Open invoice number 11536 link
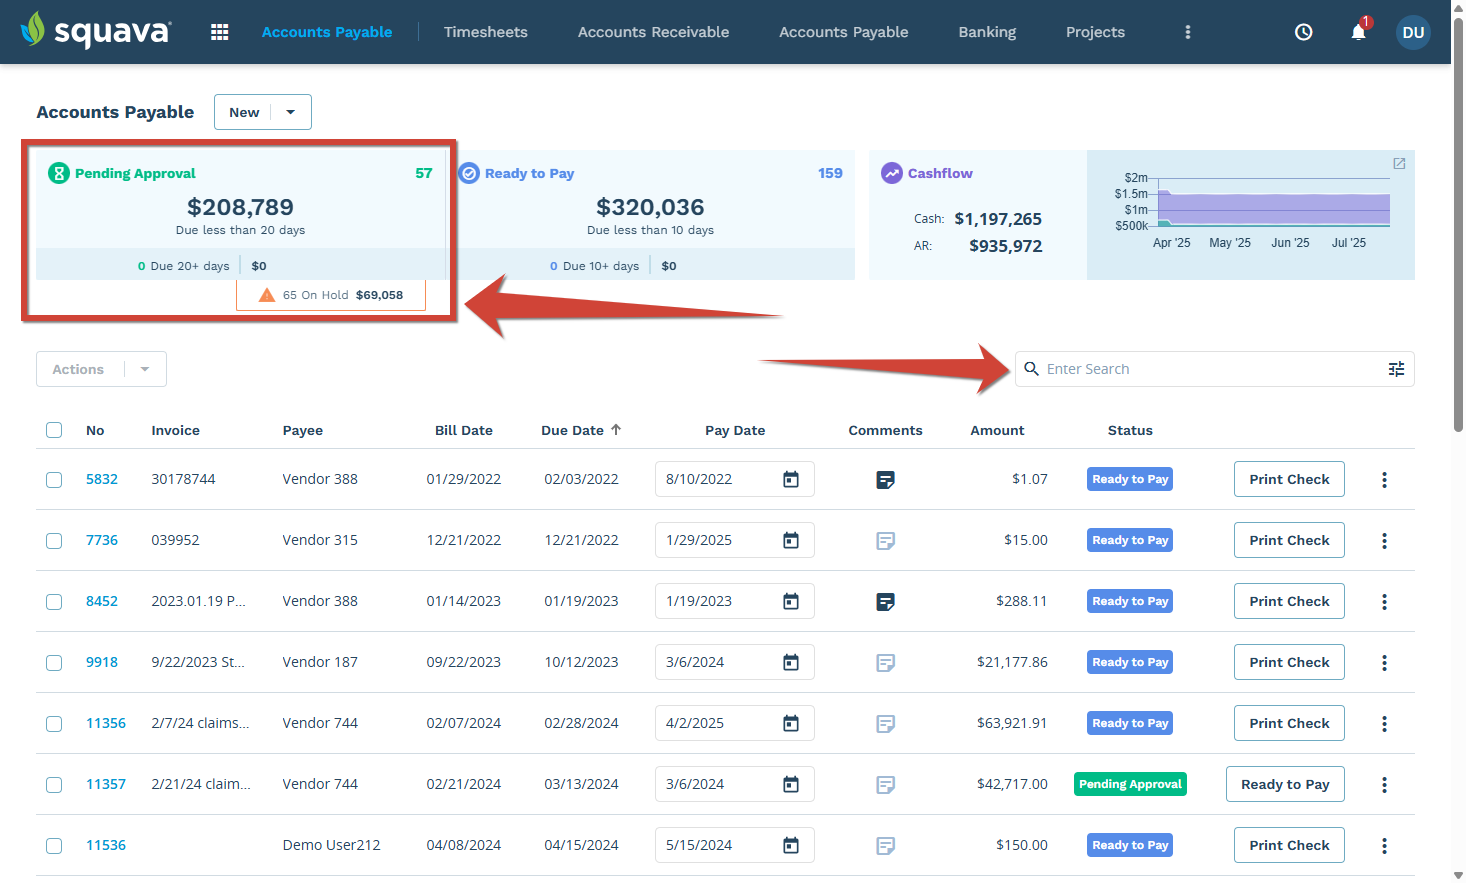Viewport: 1466px width, 883px height. 106,845
